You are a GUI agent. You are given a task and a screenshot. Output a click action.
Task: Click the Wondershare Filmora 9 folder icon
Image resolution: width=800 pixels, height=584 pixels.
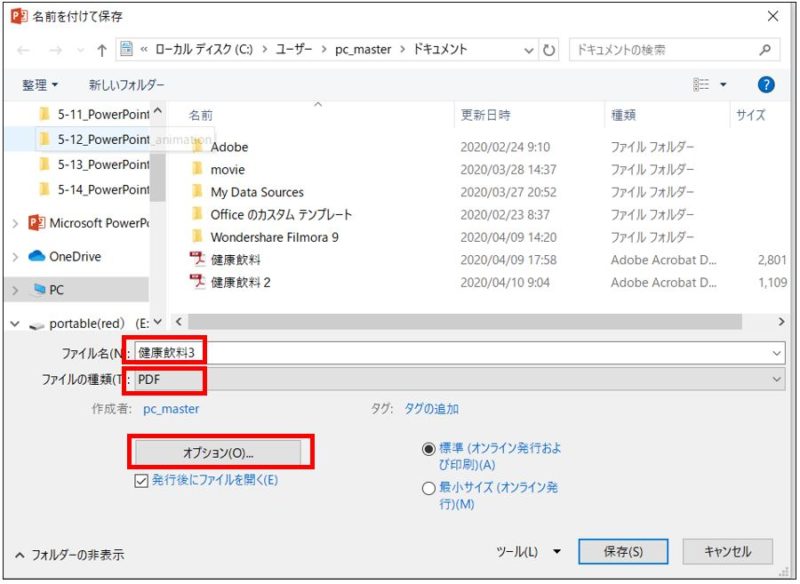[x=197, y=236]
